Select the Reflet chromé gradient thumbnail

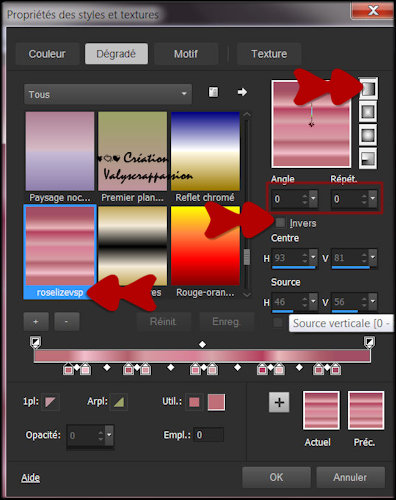pyautogui.click(x=205, y=151)
